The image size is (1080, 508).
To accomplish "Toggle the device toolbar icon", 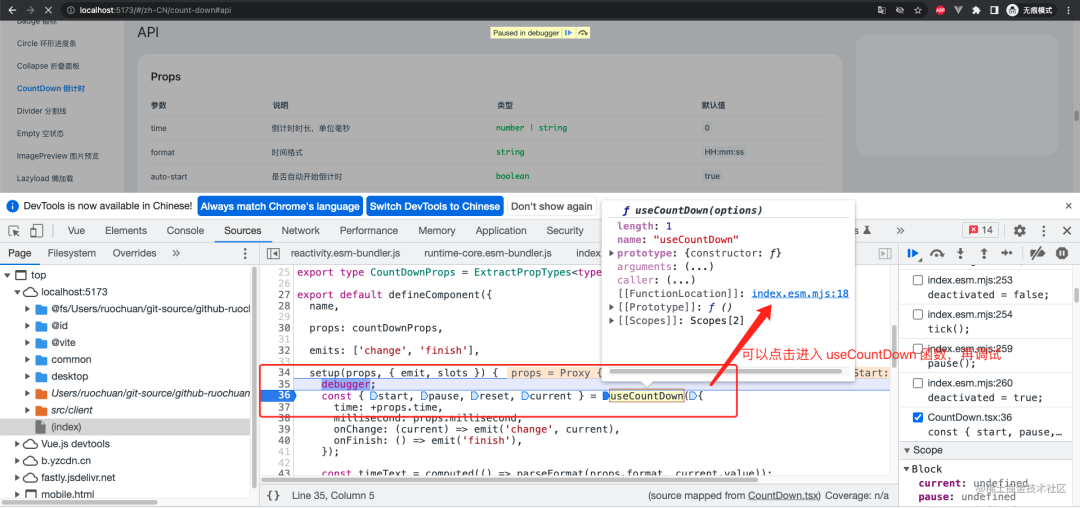I will click(37, 231).
